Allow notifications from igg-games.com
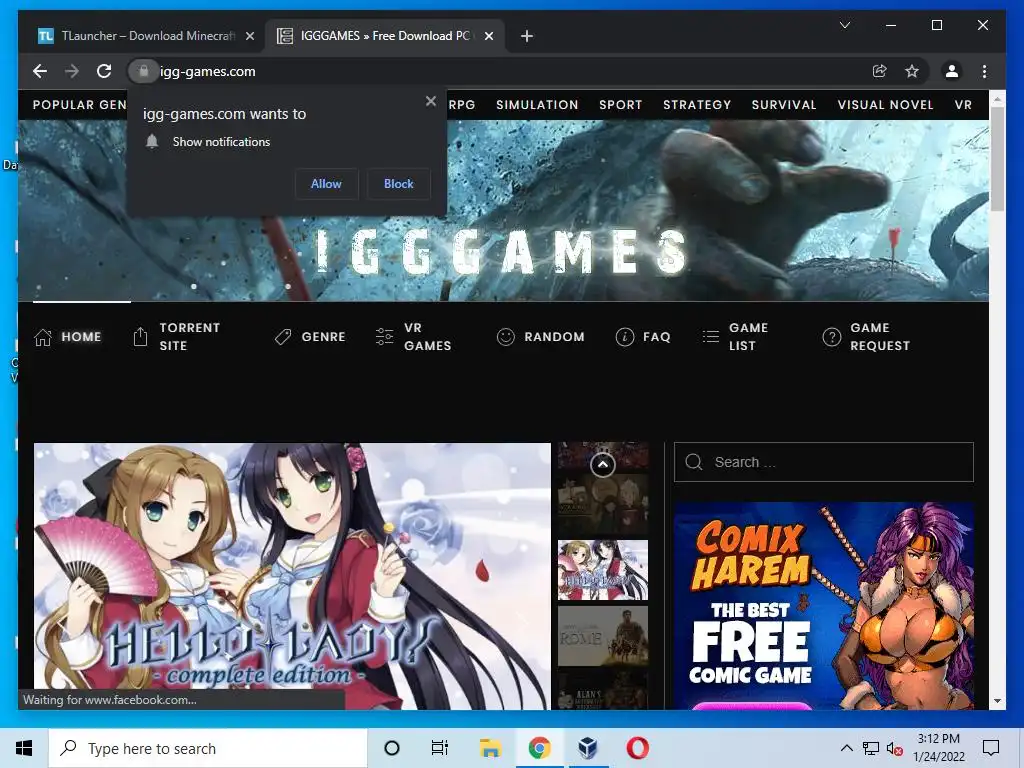This screenshot has height=768, width=1024. tap(327, 184)
